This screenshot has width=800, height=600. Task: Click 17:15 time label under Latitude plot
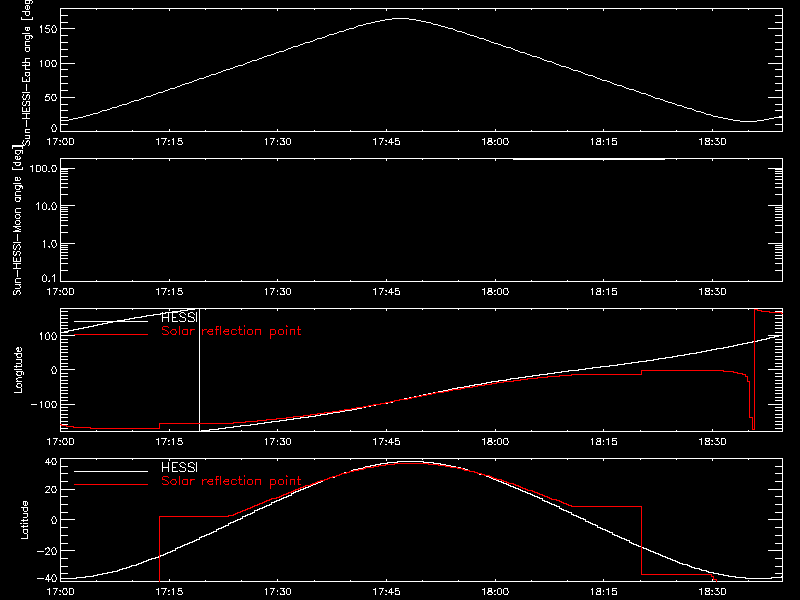(169, 592)
